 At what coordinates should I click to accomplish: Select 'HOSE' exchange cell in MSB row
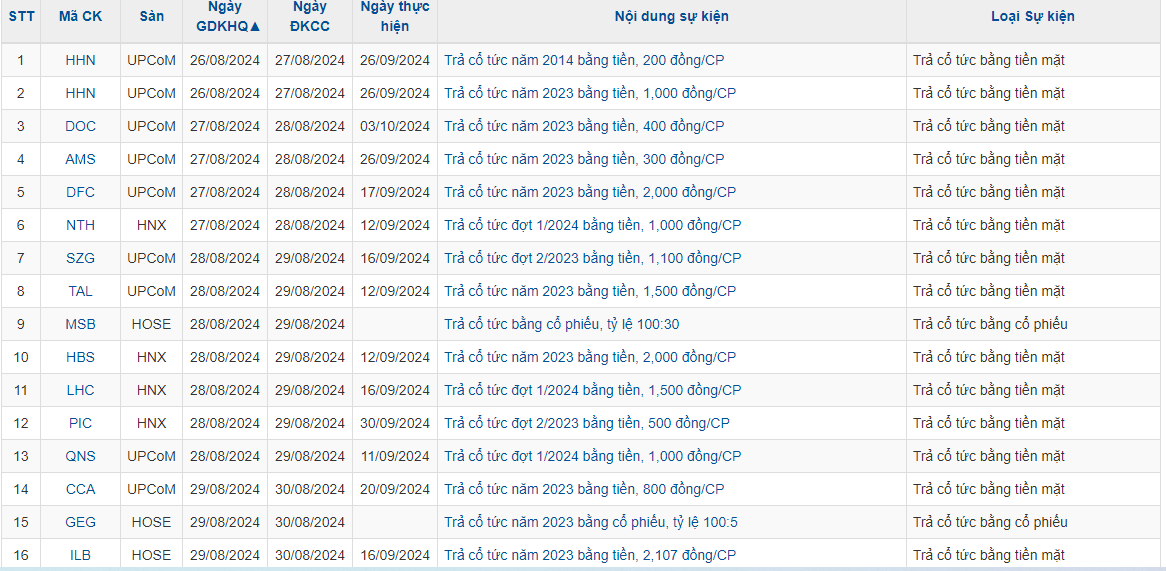point(152,324)
